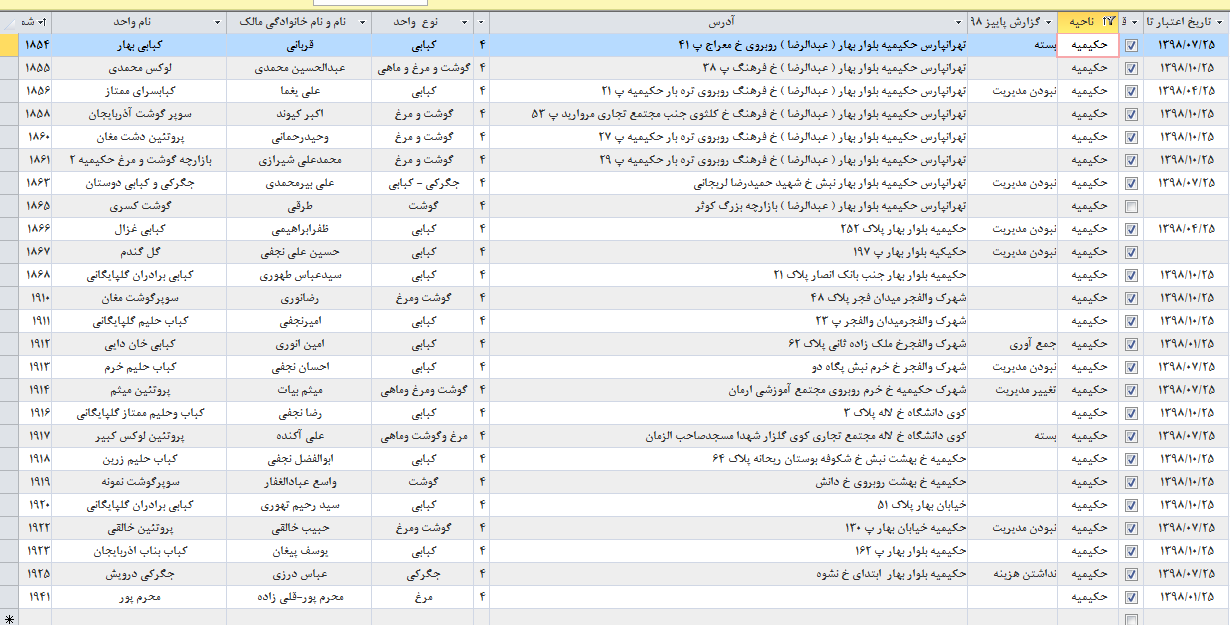Screen dimensions: 1230x625
Task: Uncheck the checkbox for پروتئین میثم
Action: (1131, 390)
